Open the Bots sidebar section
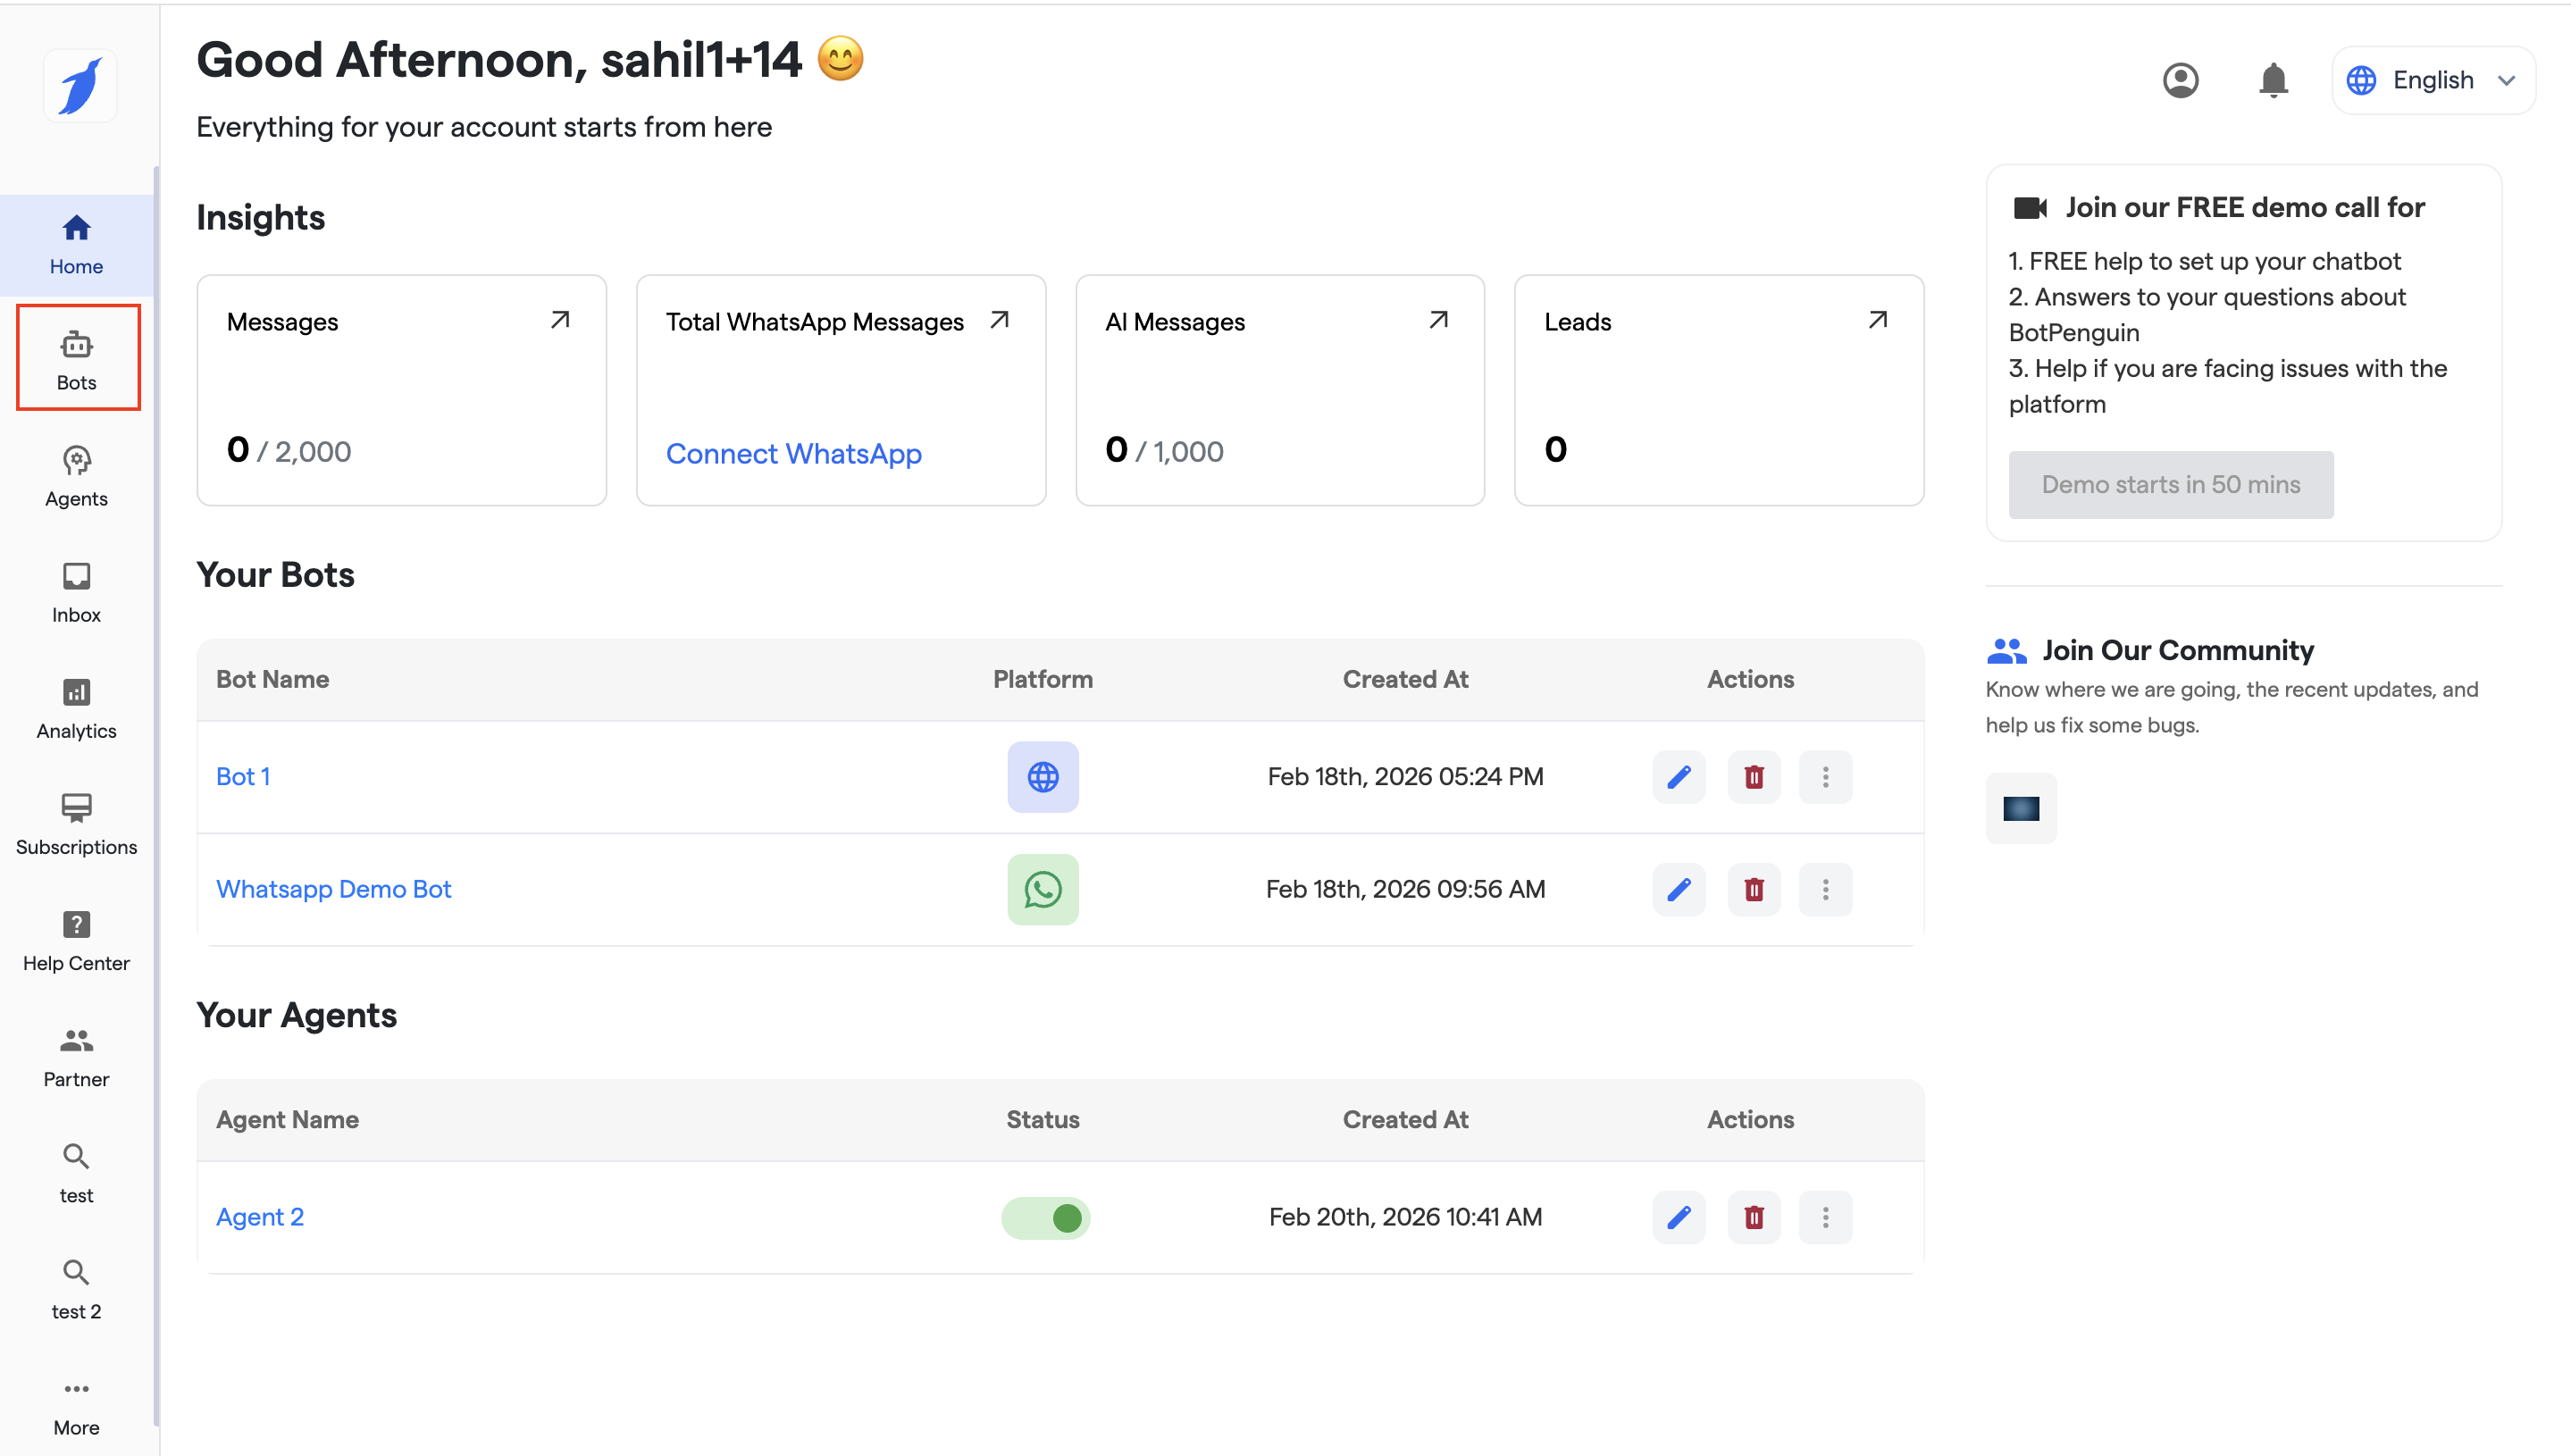Image resolution: width=2571 pixels, height=1456 pixels. (x=77, y=358)
